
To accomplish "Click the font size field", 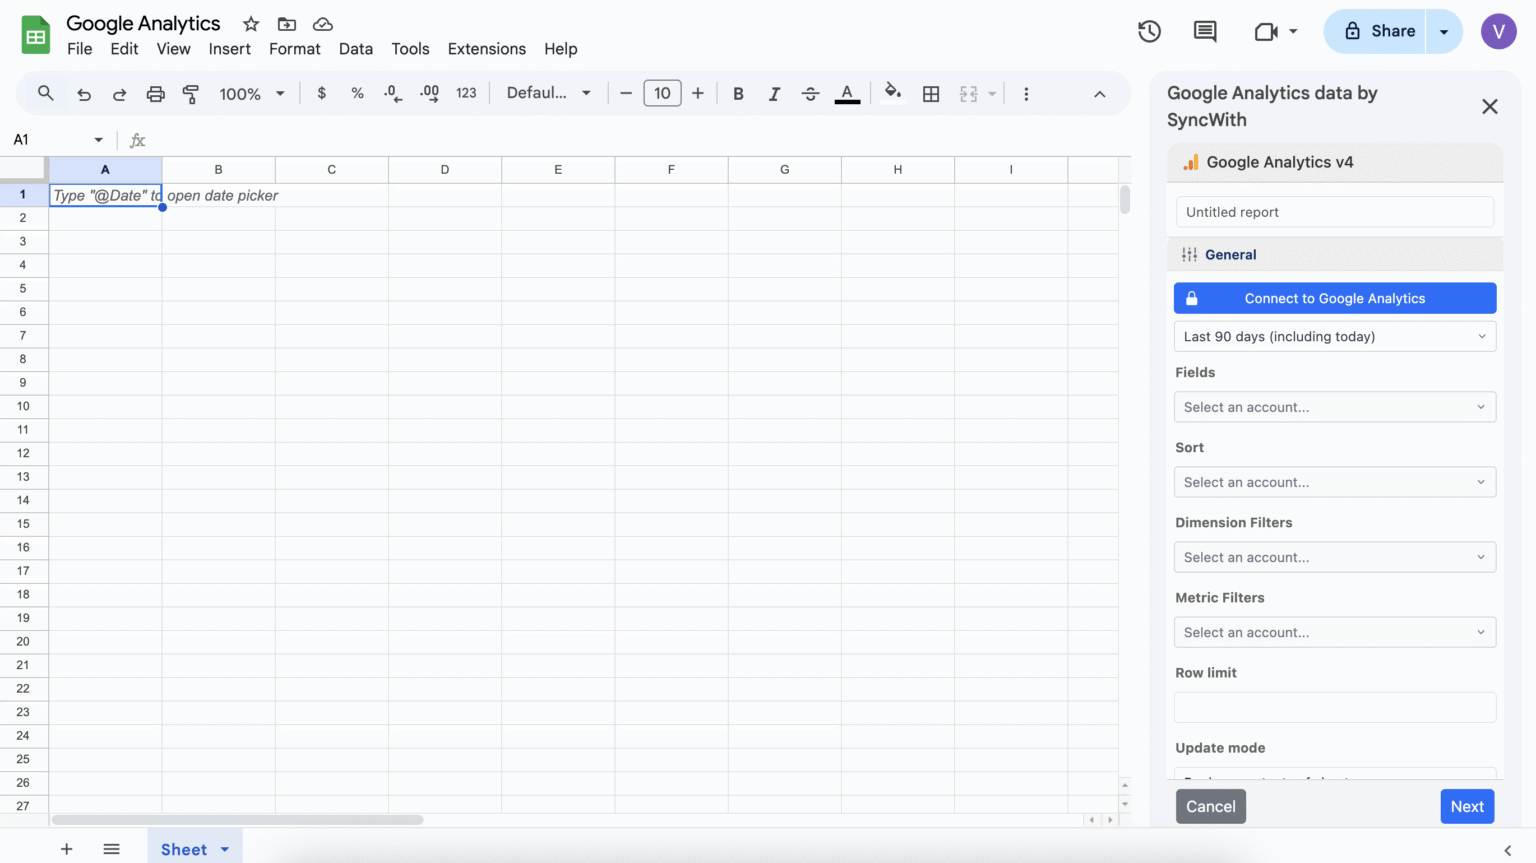I will (x=662, y=93).
